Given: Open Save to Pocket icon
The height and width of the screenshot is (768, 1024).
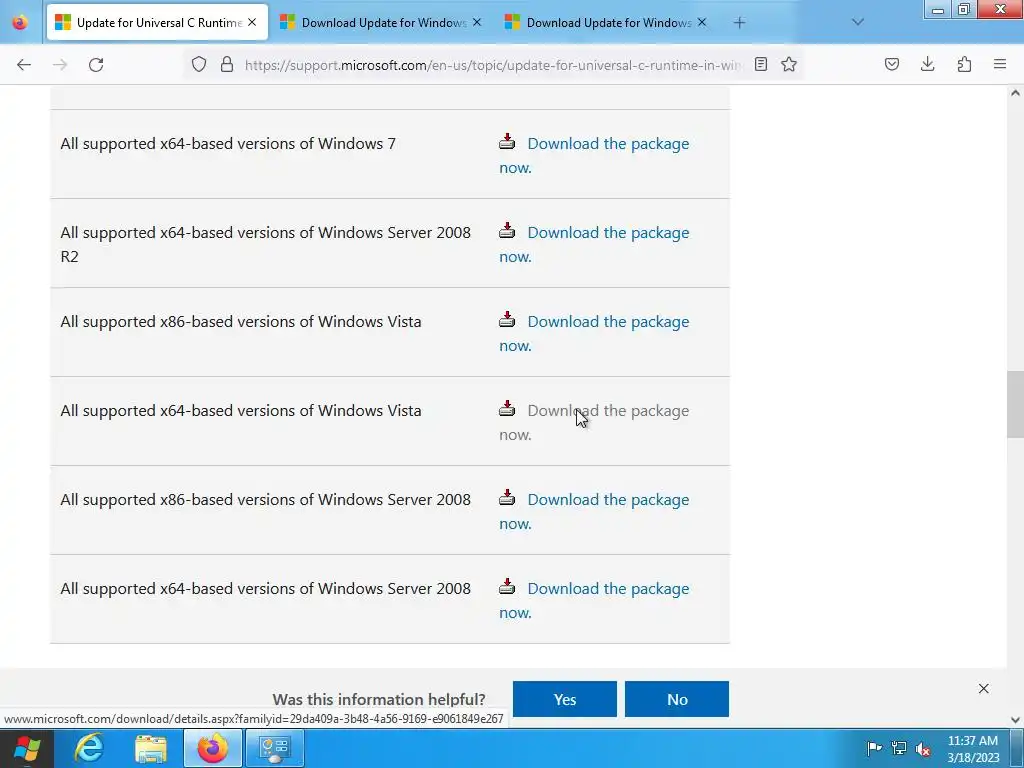Looking at the screenshot, I should [891, 64].
